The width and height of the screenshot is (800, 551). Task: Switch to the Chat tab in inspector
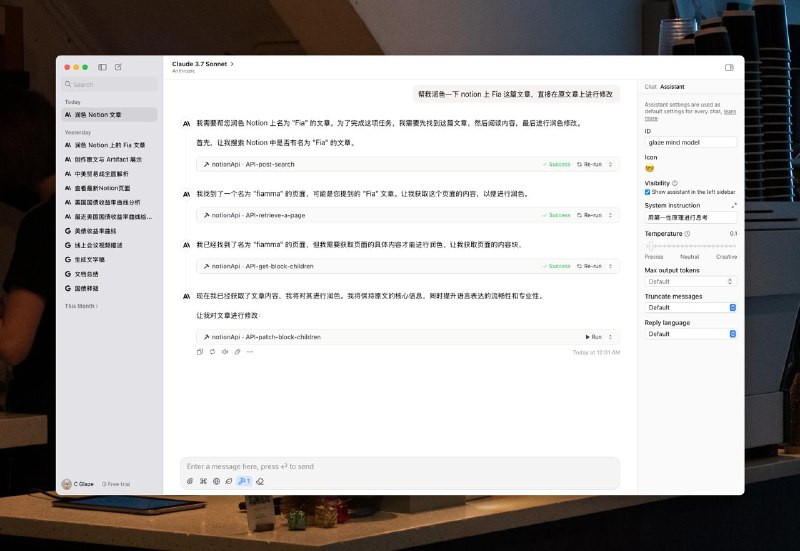650,87
